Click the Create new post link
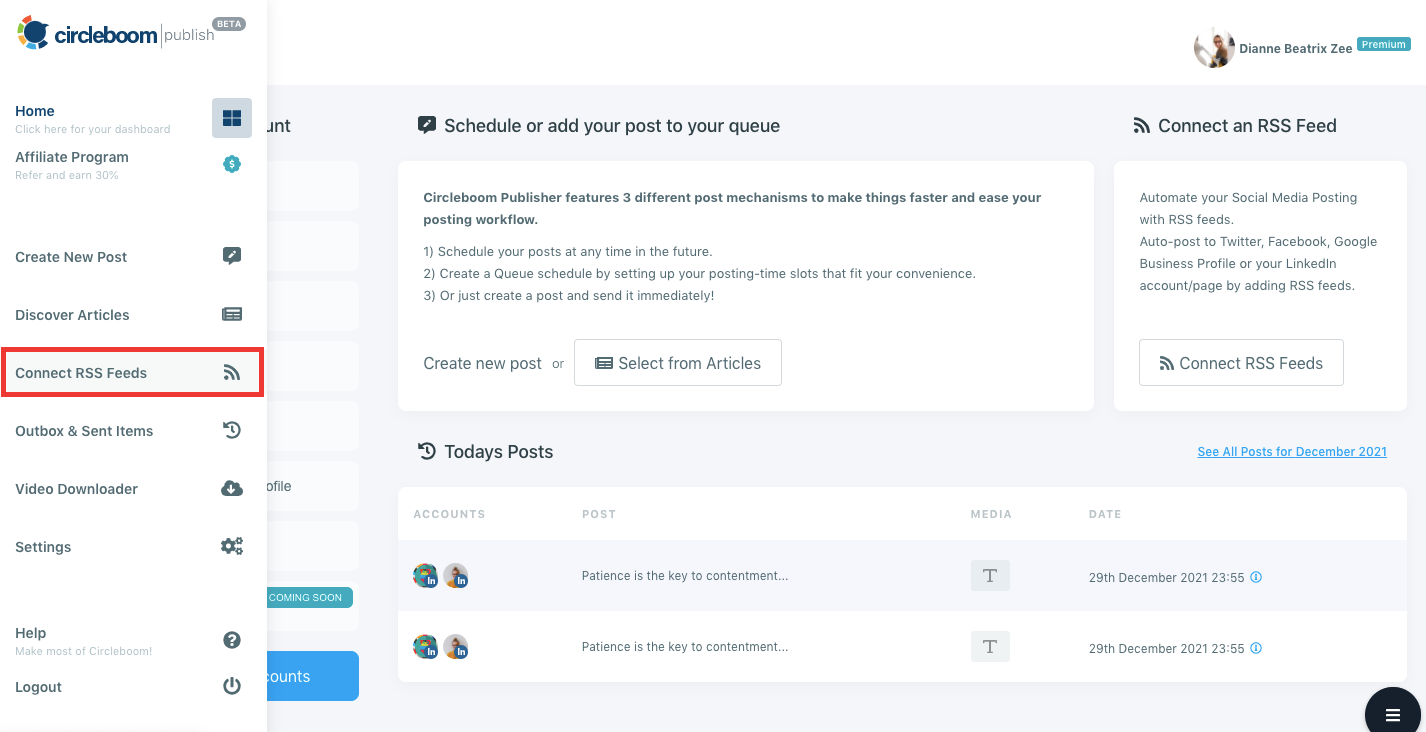The image size is (1426, 732). [x=482, y=363]
